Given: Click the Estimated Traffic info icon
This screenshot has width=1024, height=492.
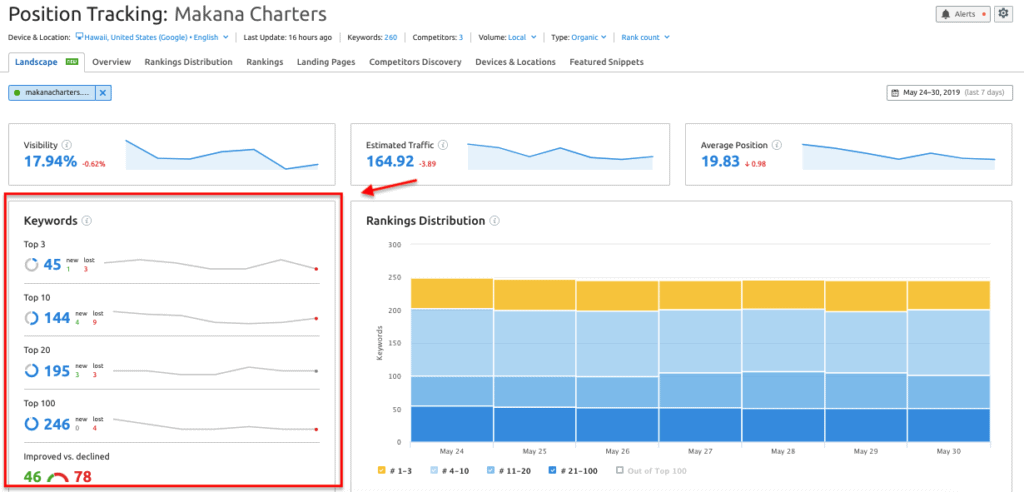Looking at the screenshot, I should (442, 145).
